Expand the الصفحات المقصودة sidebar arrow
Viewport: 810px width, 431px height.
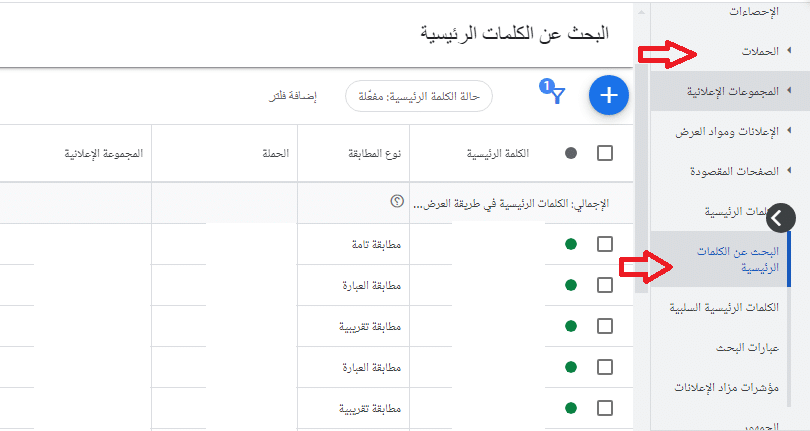tap(789, 170)
